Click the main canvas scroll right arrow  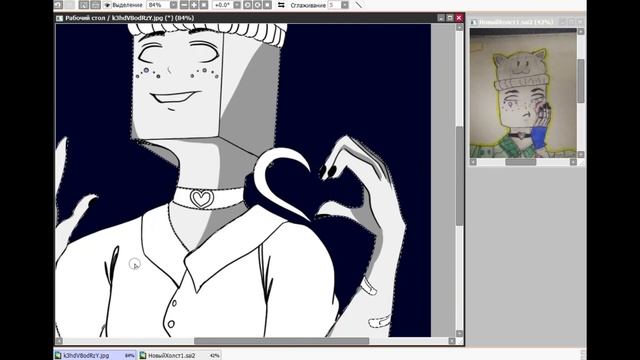pyautogui.click(x=452, y=341)
